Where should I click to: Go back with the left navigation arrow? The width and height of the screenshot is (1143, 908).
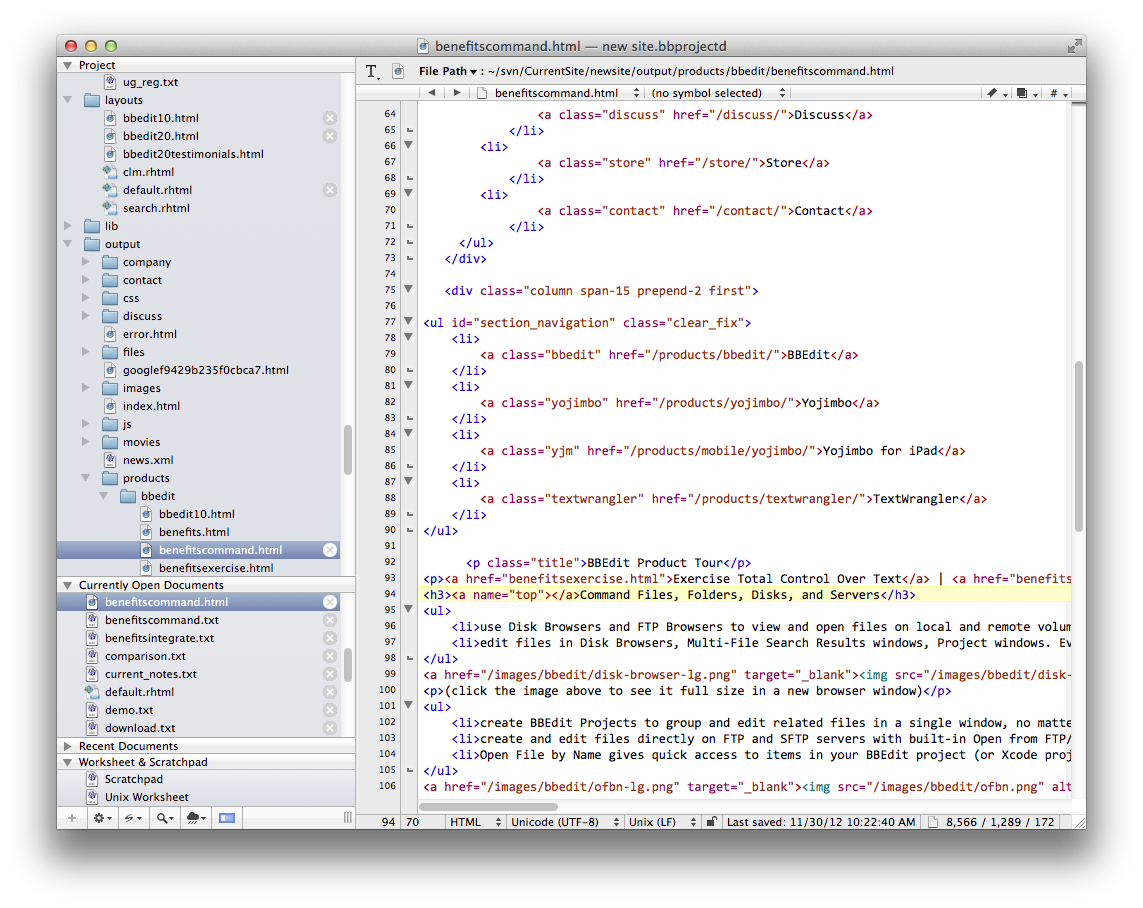(432, 93)
